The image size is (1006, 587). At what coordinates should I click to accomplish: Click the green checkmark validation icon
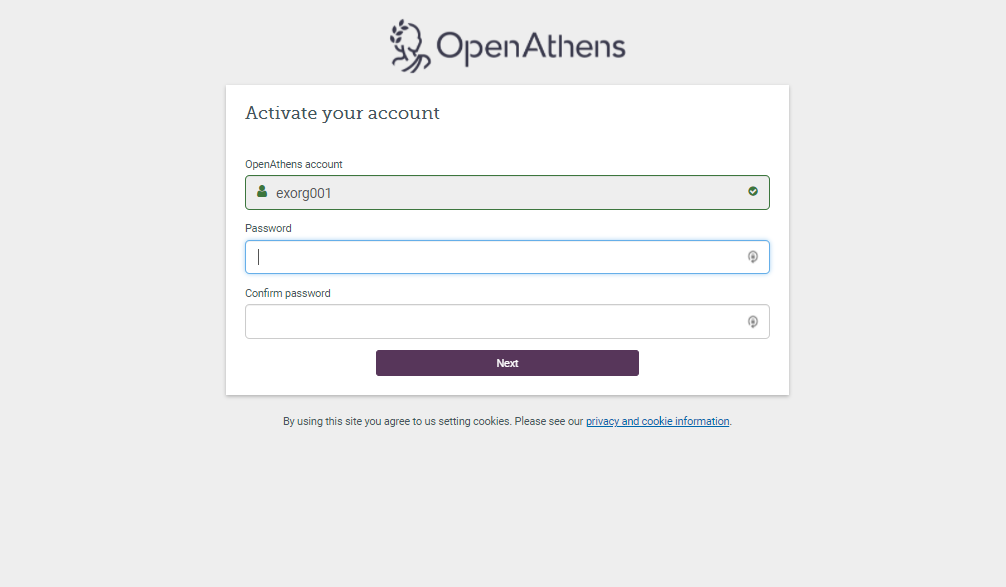tap(752, 192)
